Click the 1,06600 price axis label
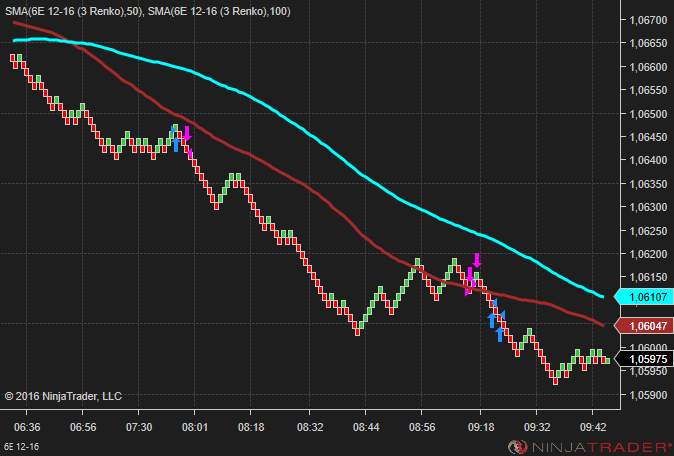Image resolution: width=674 pixels, height=456 pixels. [648, 67]
